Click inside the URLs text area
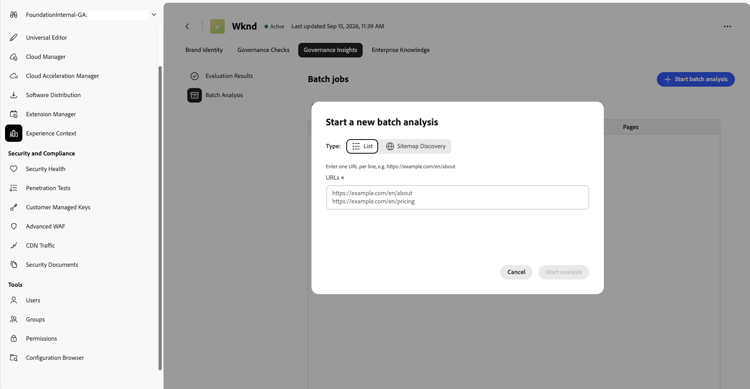Image resolution: width=750 pixels, height=389 pixels. pos(457,197)
